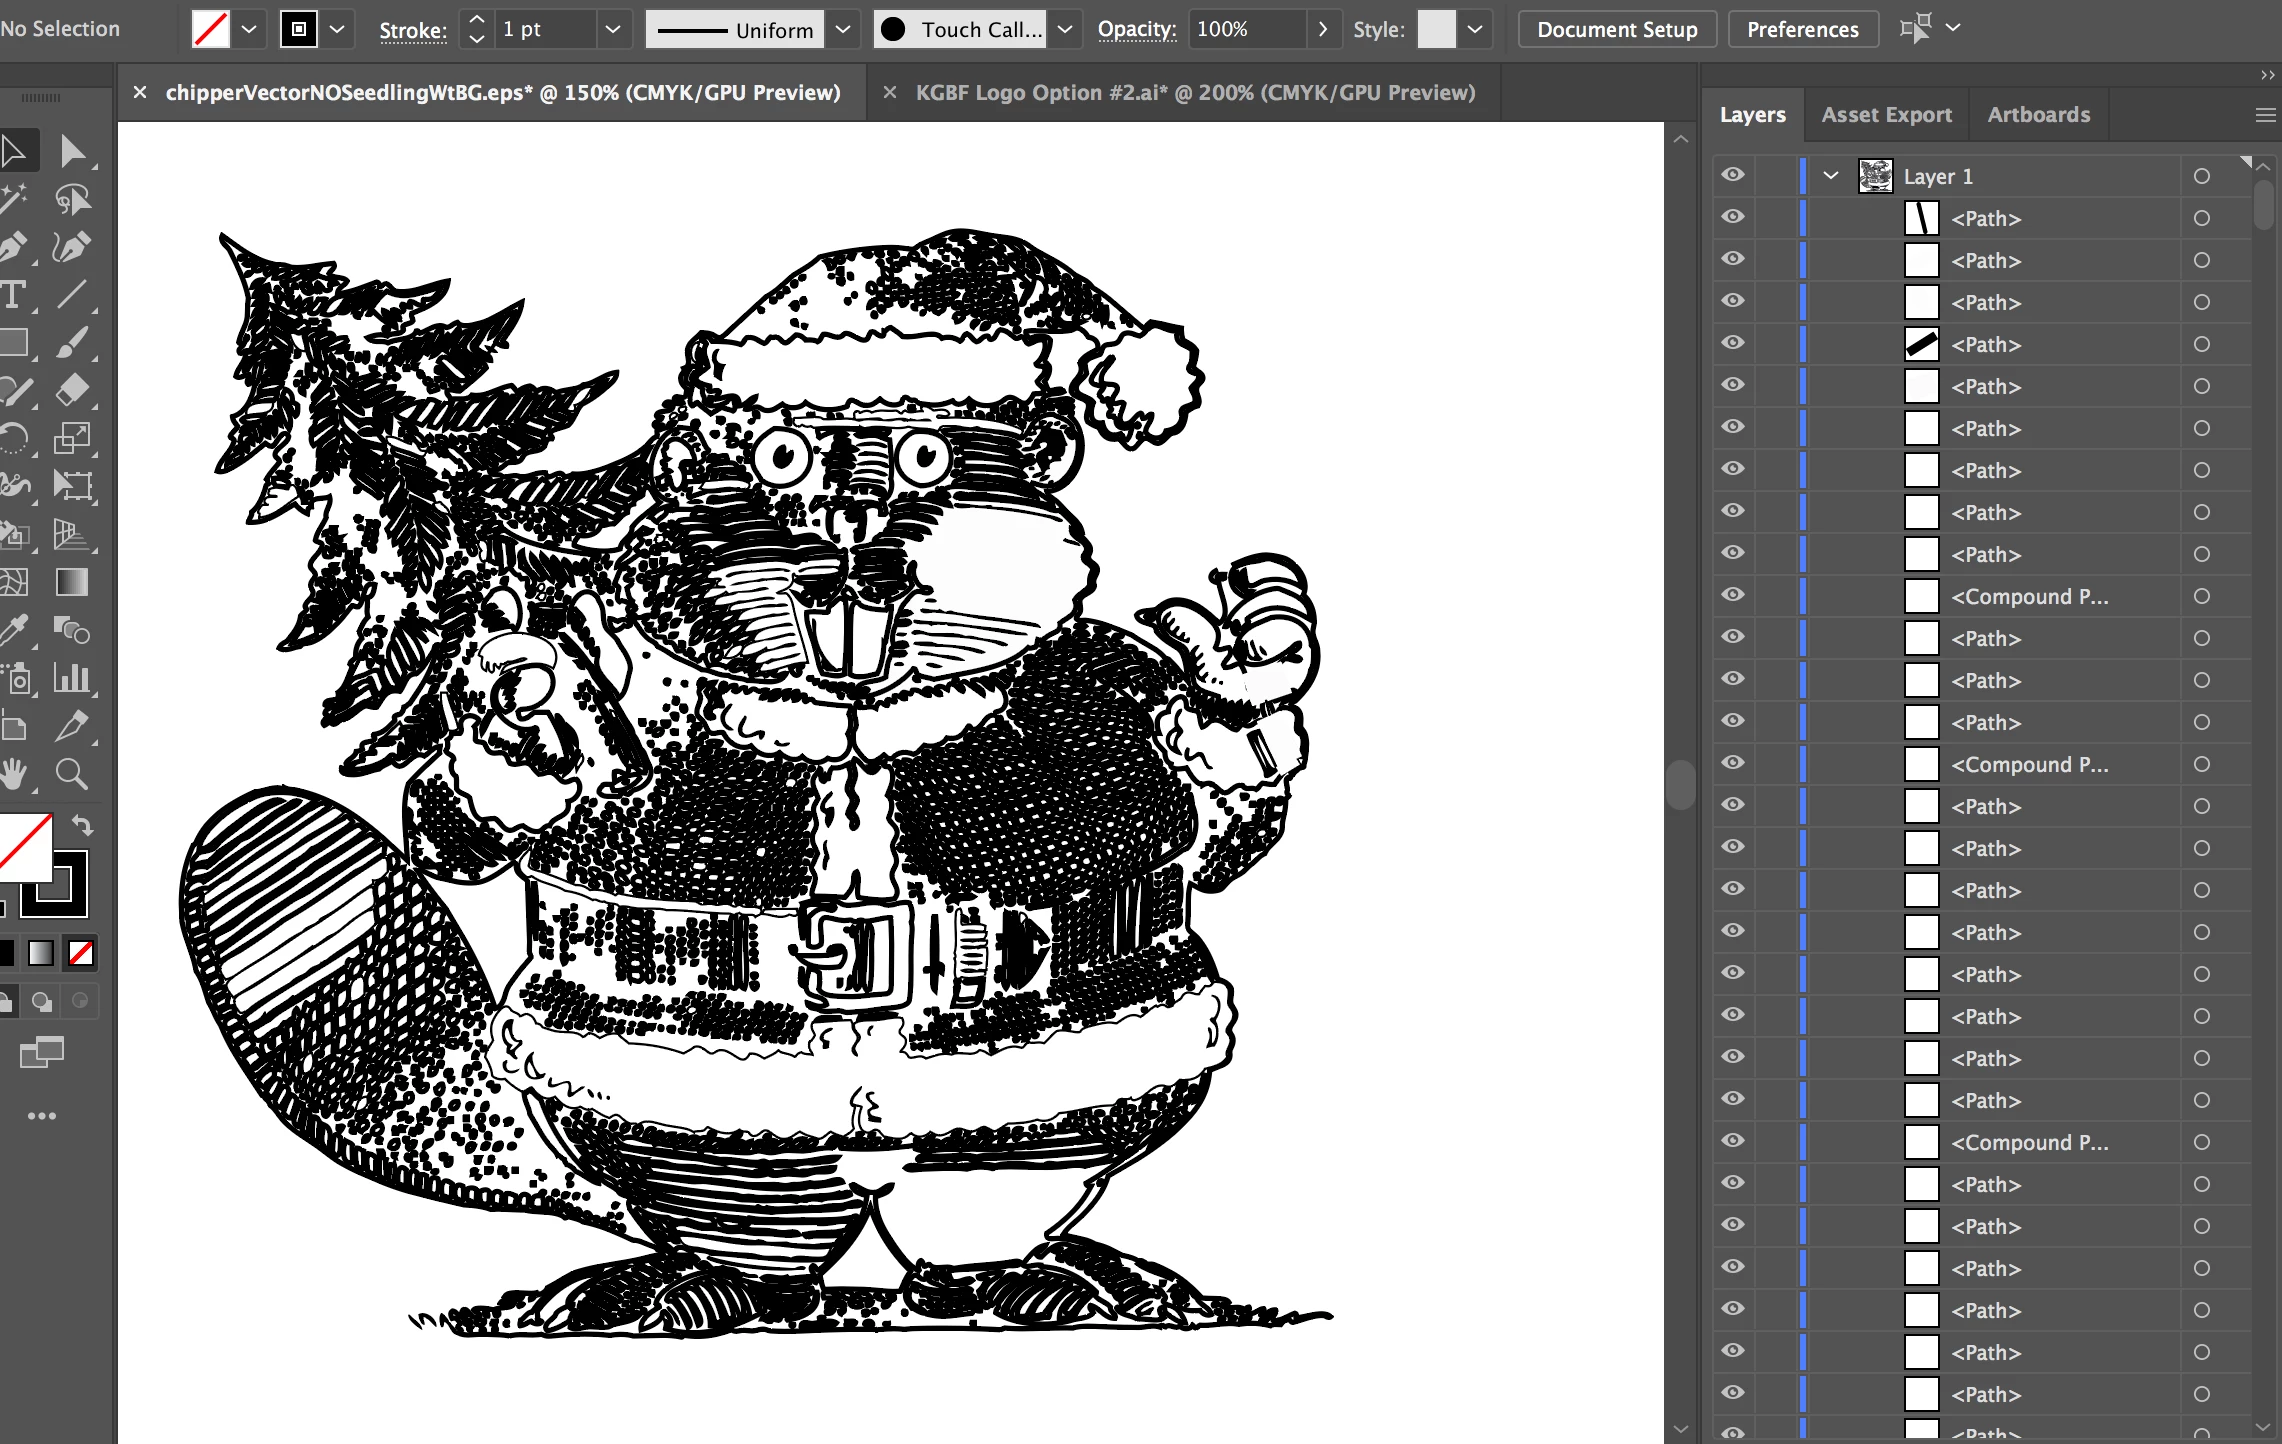Open the Preferences button
The height and width of the screenshot is (1444, 2282).
[x=1802, y=29]
